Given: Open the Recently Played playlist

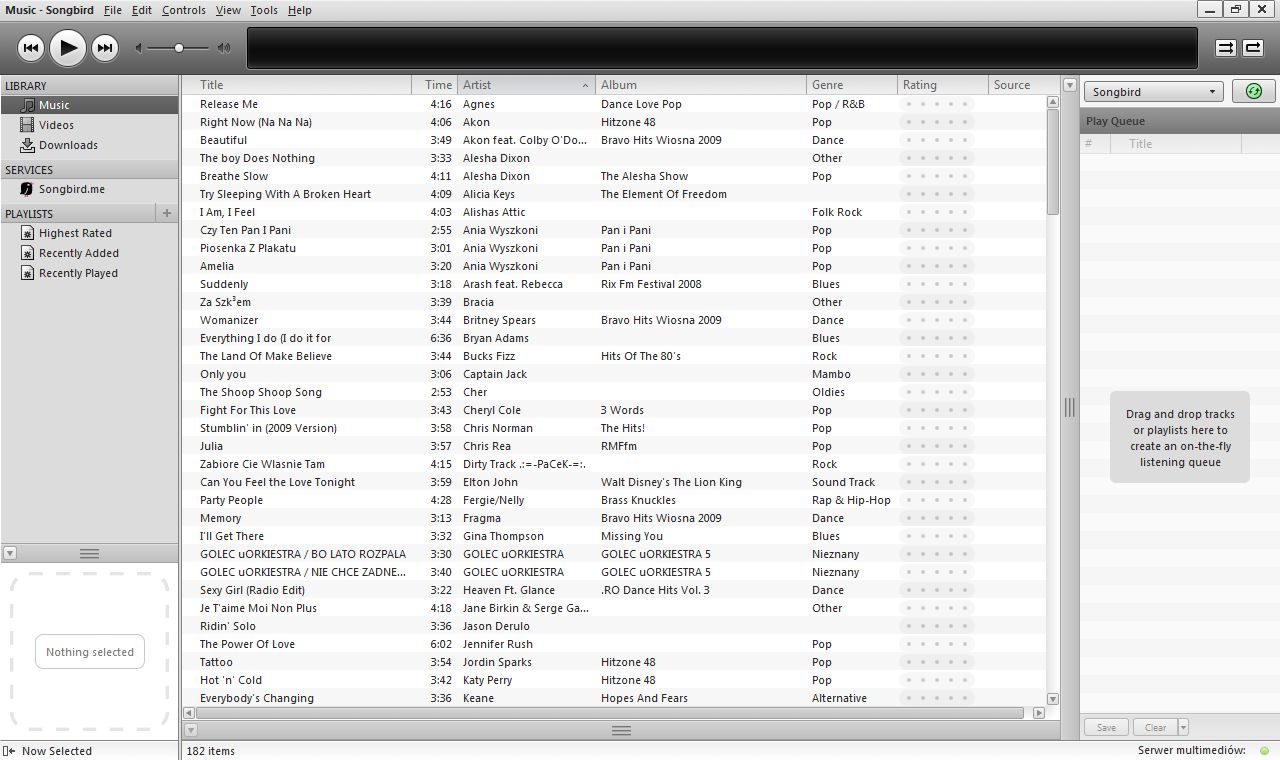Looking at the screenshot, I should [x=90, y=273].
